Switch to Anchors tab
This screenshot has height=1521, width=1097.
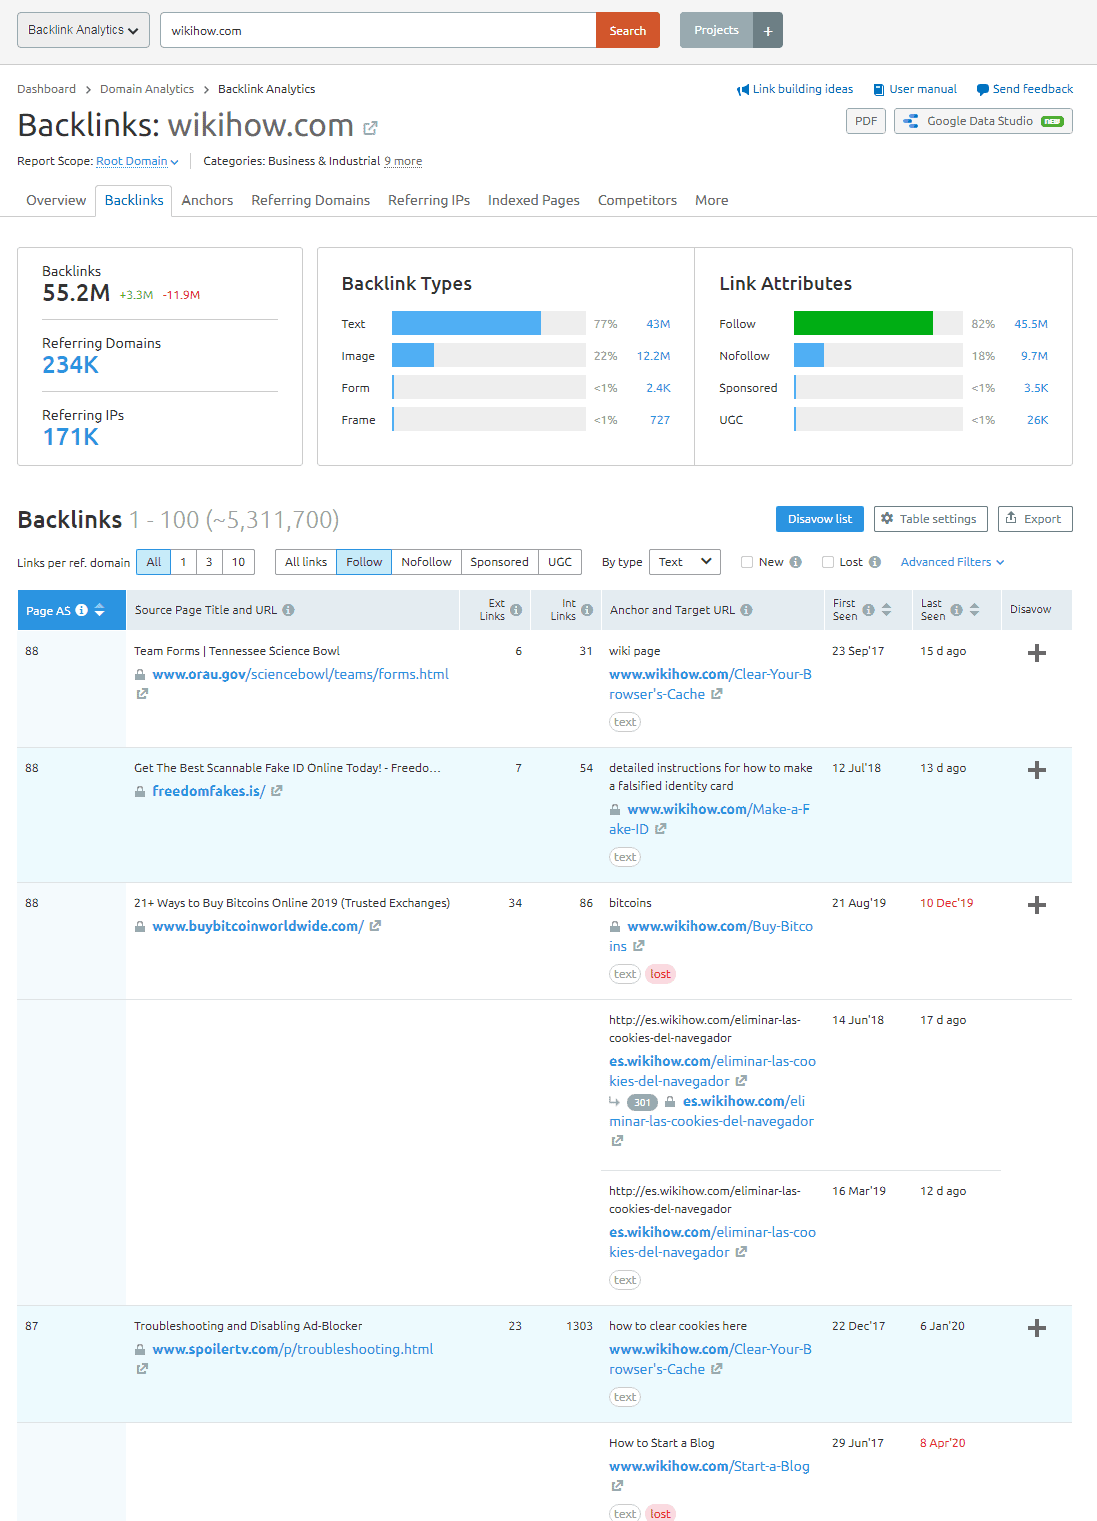pyautogui.click(x=207, y=200)
